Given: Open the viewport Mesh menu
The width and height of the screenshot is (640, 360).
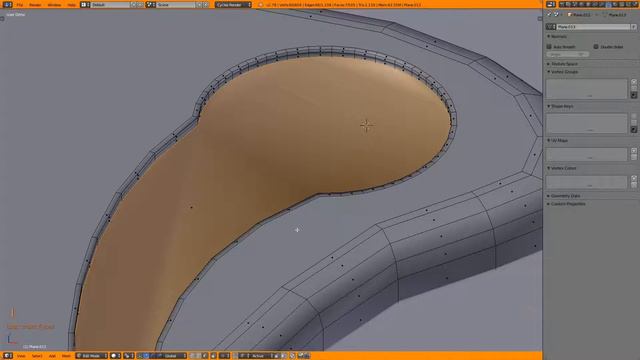Looking at the screenshot, I should (66, 356).
